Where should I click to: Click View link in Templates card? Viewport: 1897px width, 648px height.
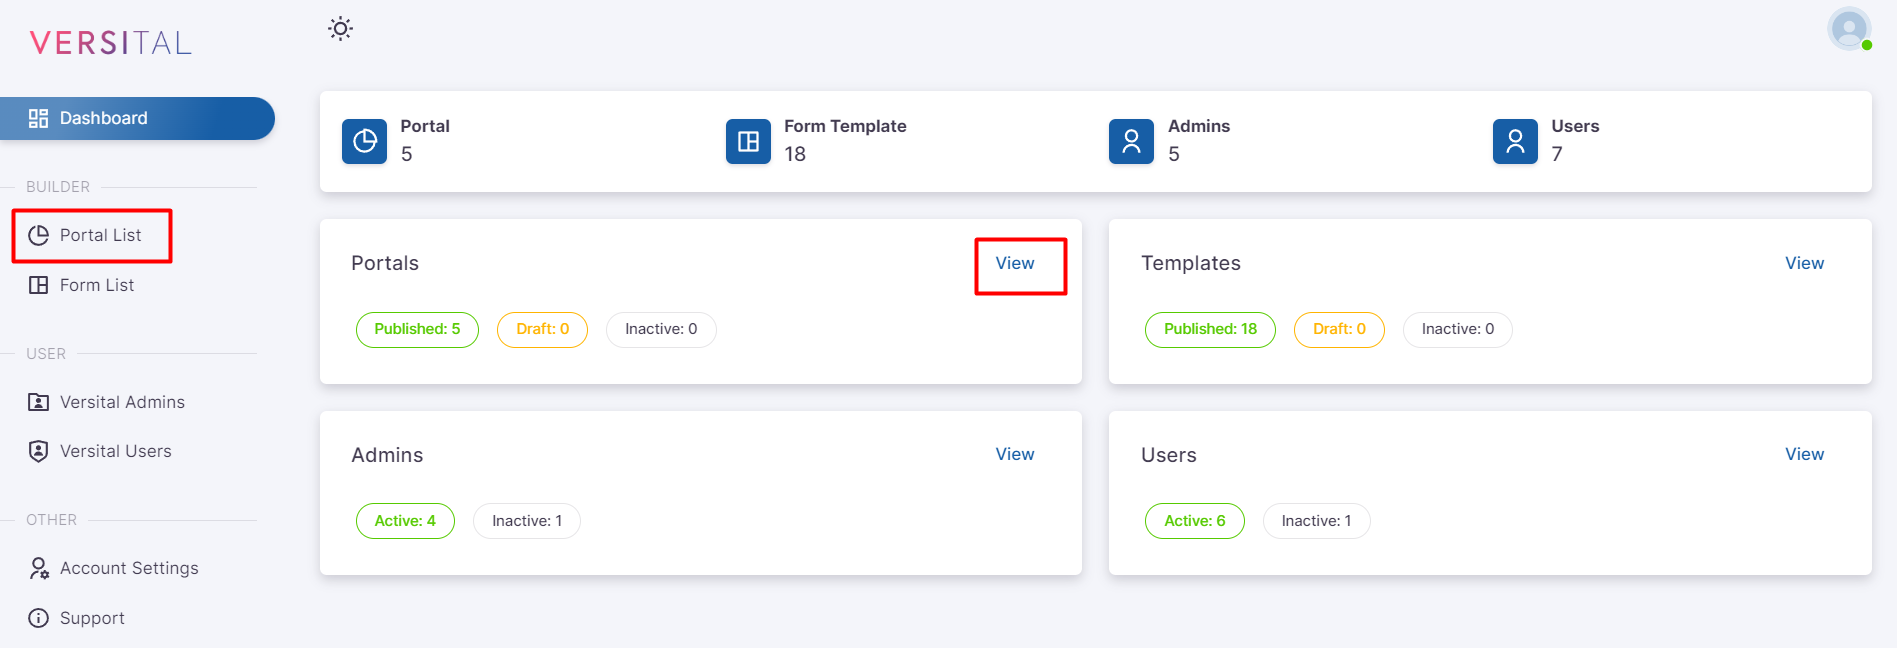click(1804, 263)
